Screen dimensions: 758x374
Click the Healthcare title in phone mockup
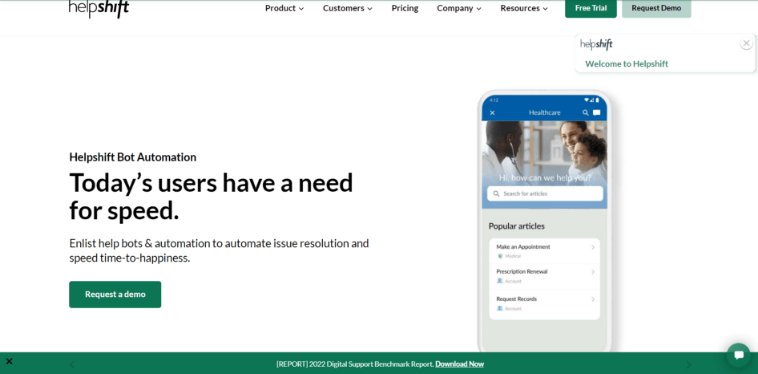coord(545,113)
